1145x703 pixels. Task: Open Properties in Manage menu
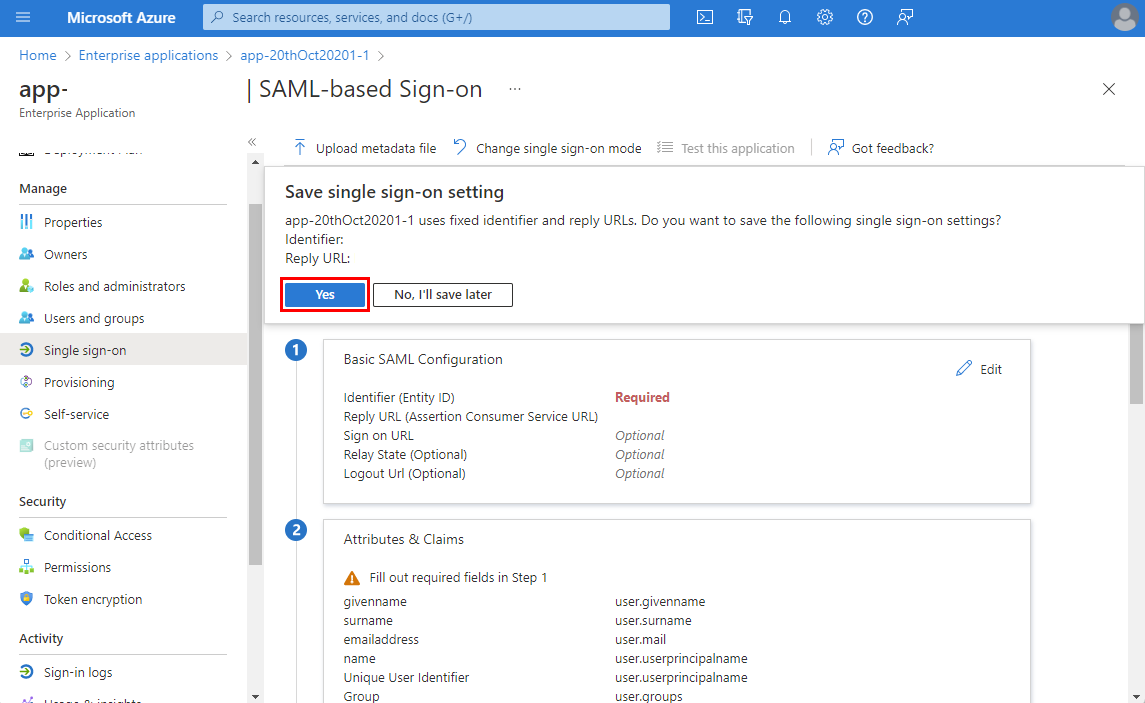(73, 222)
